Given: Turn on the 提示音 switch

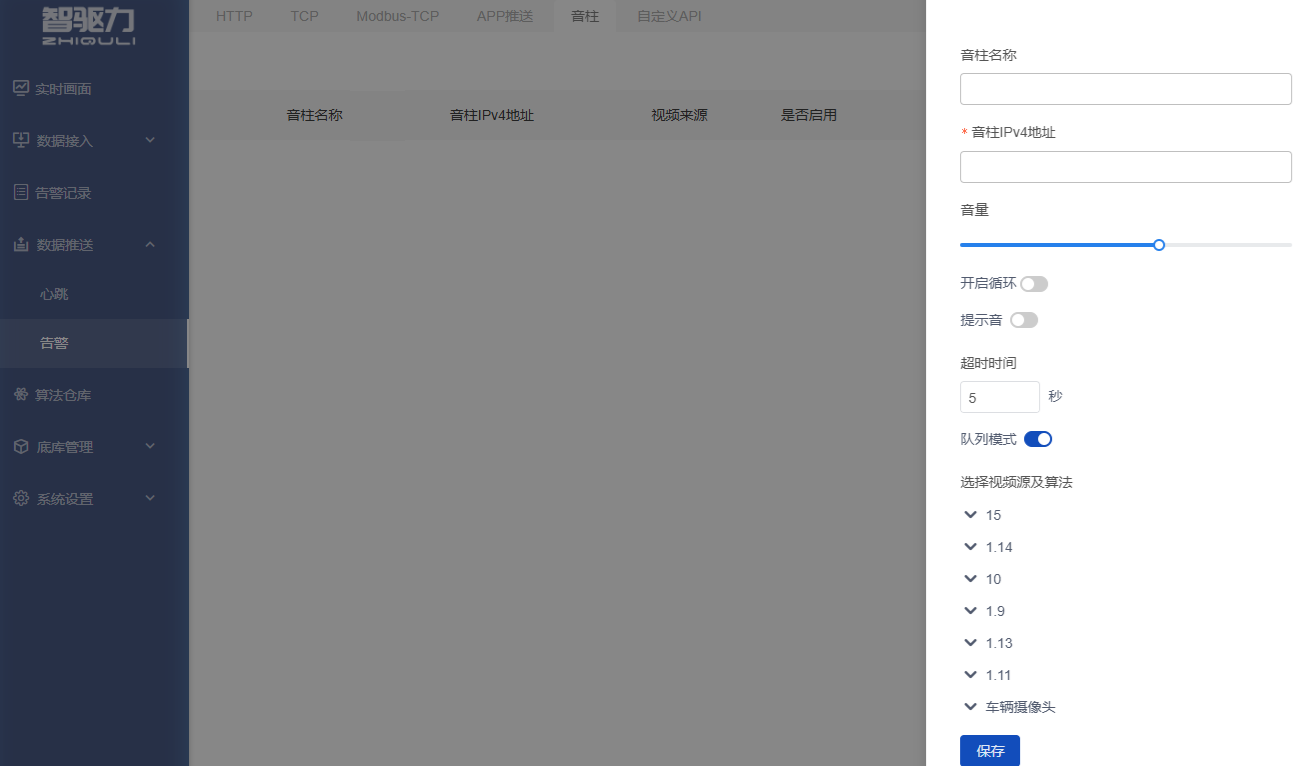Looking at the screenshot, I should 1024,320.
